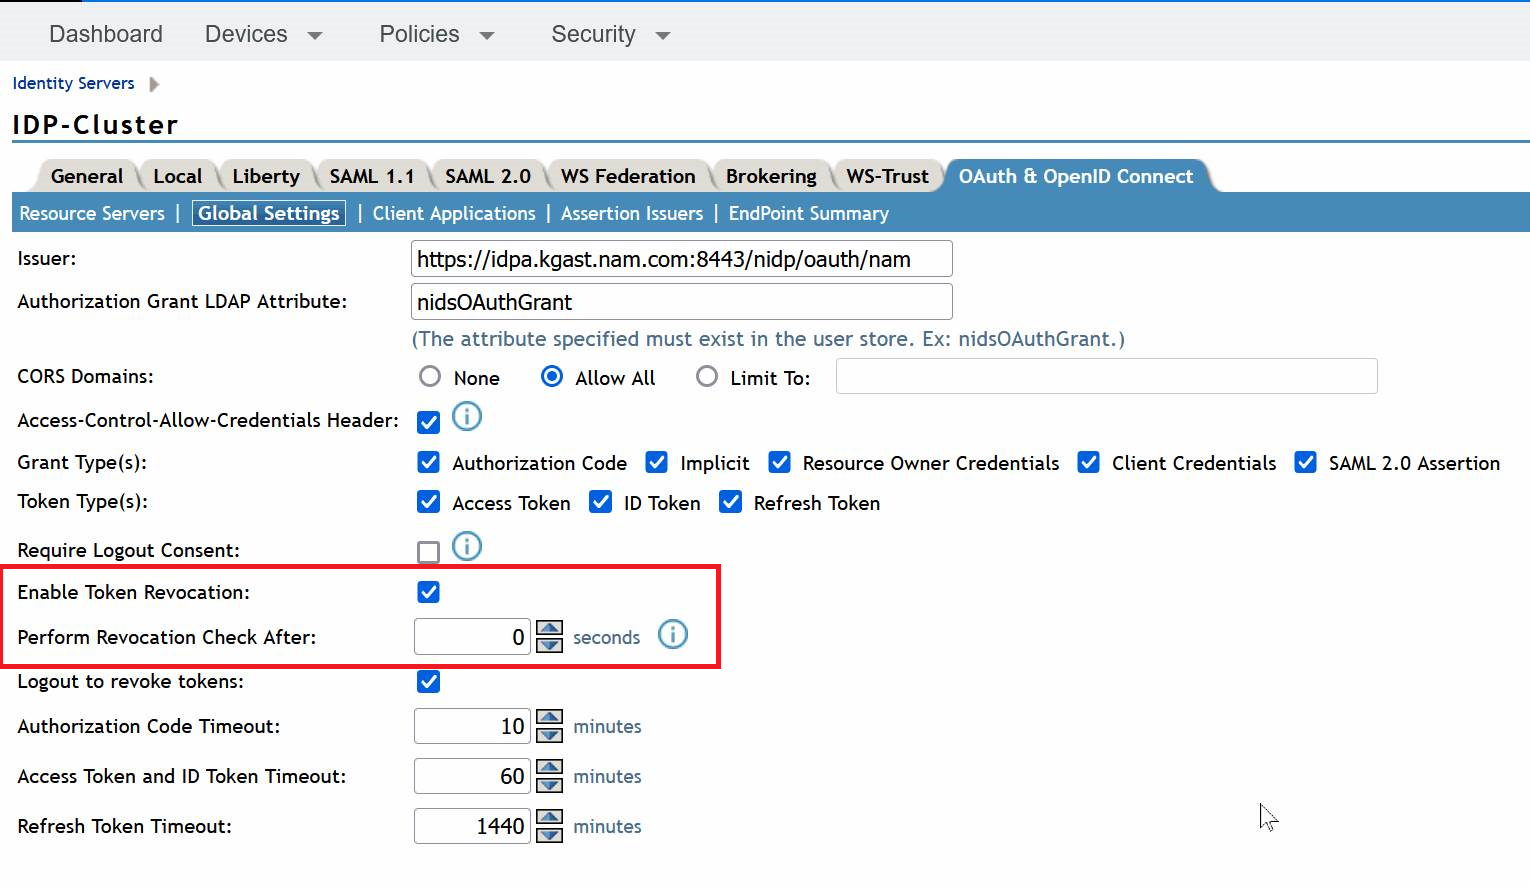The height and width of the screenshot is (887, 1530).
Task: Click the up stepper for Perform Revocation Check After
Action: click(x=548, y=628)
